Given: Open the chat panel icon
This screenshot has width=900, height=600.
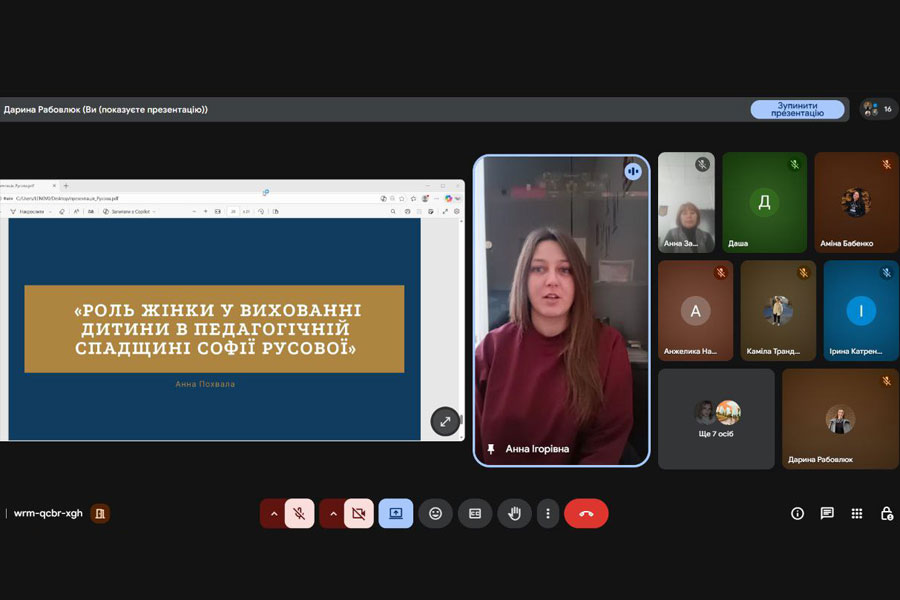Looking at the screenshot, I should tap(827, 513).
